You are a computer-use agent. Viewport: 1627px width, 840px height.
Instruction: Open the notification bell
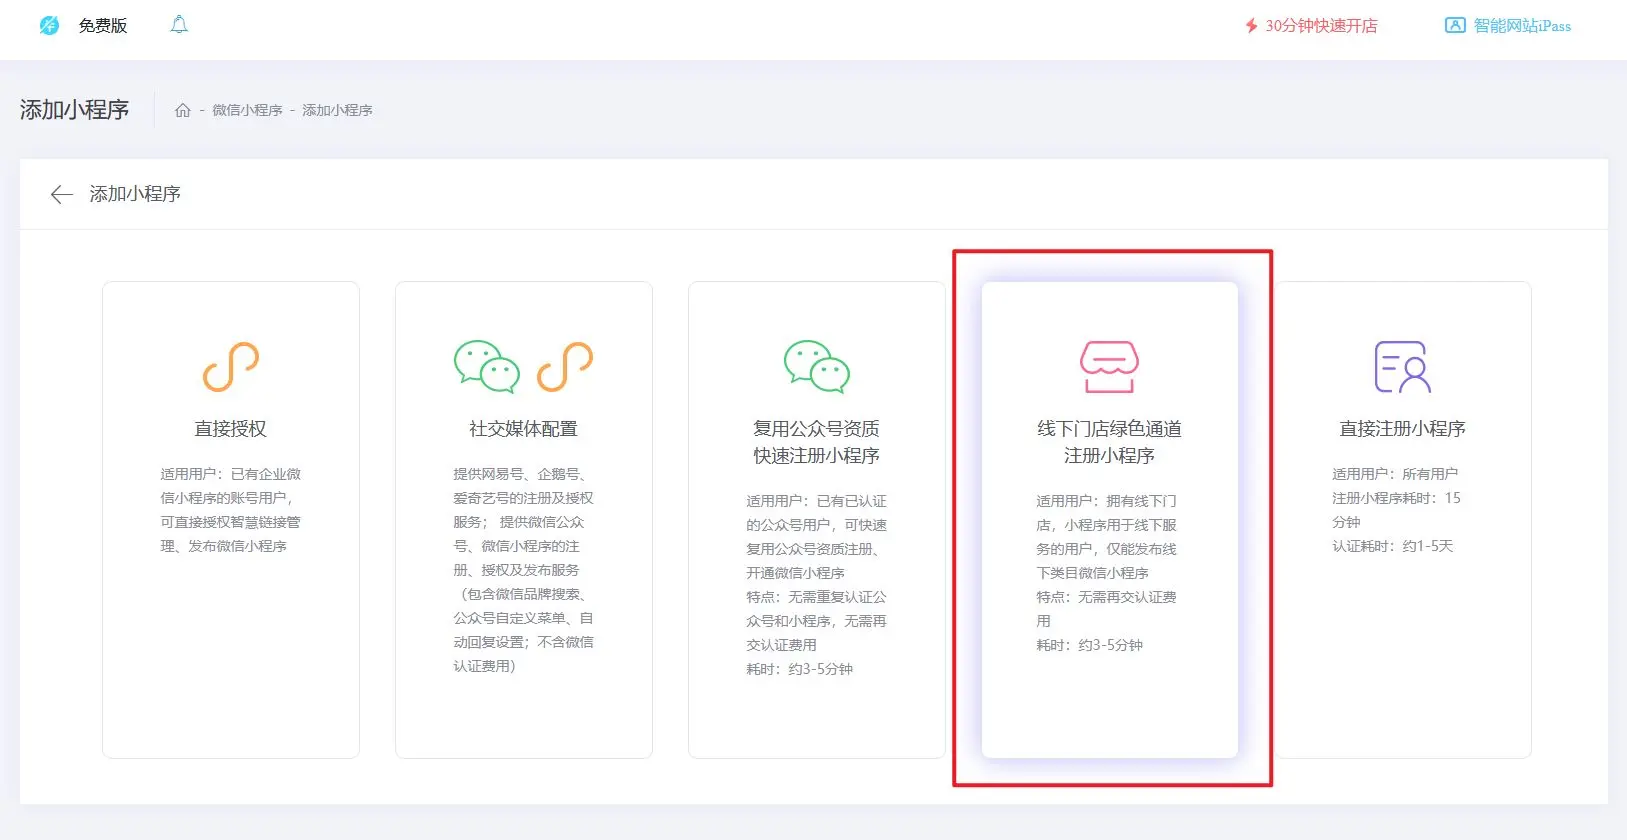click(x=179, y=25)
